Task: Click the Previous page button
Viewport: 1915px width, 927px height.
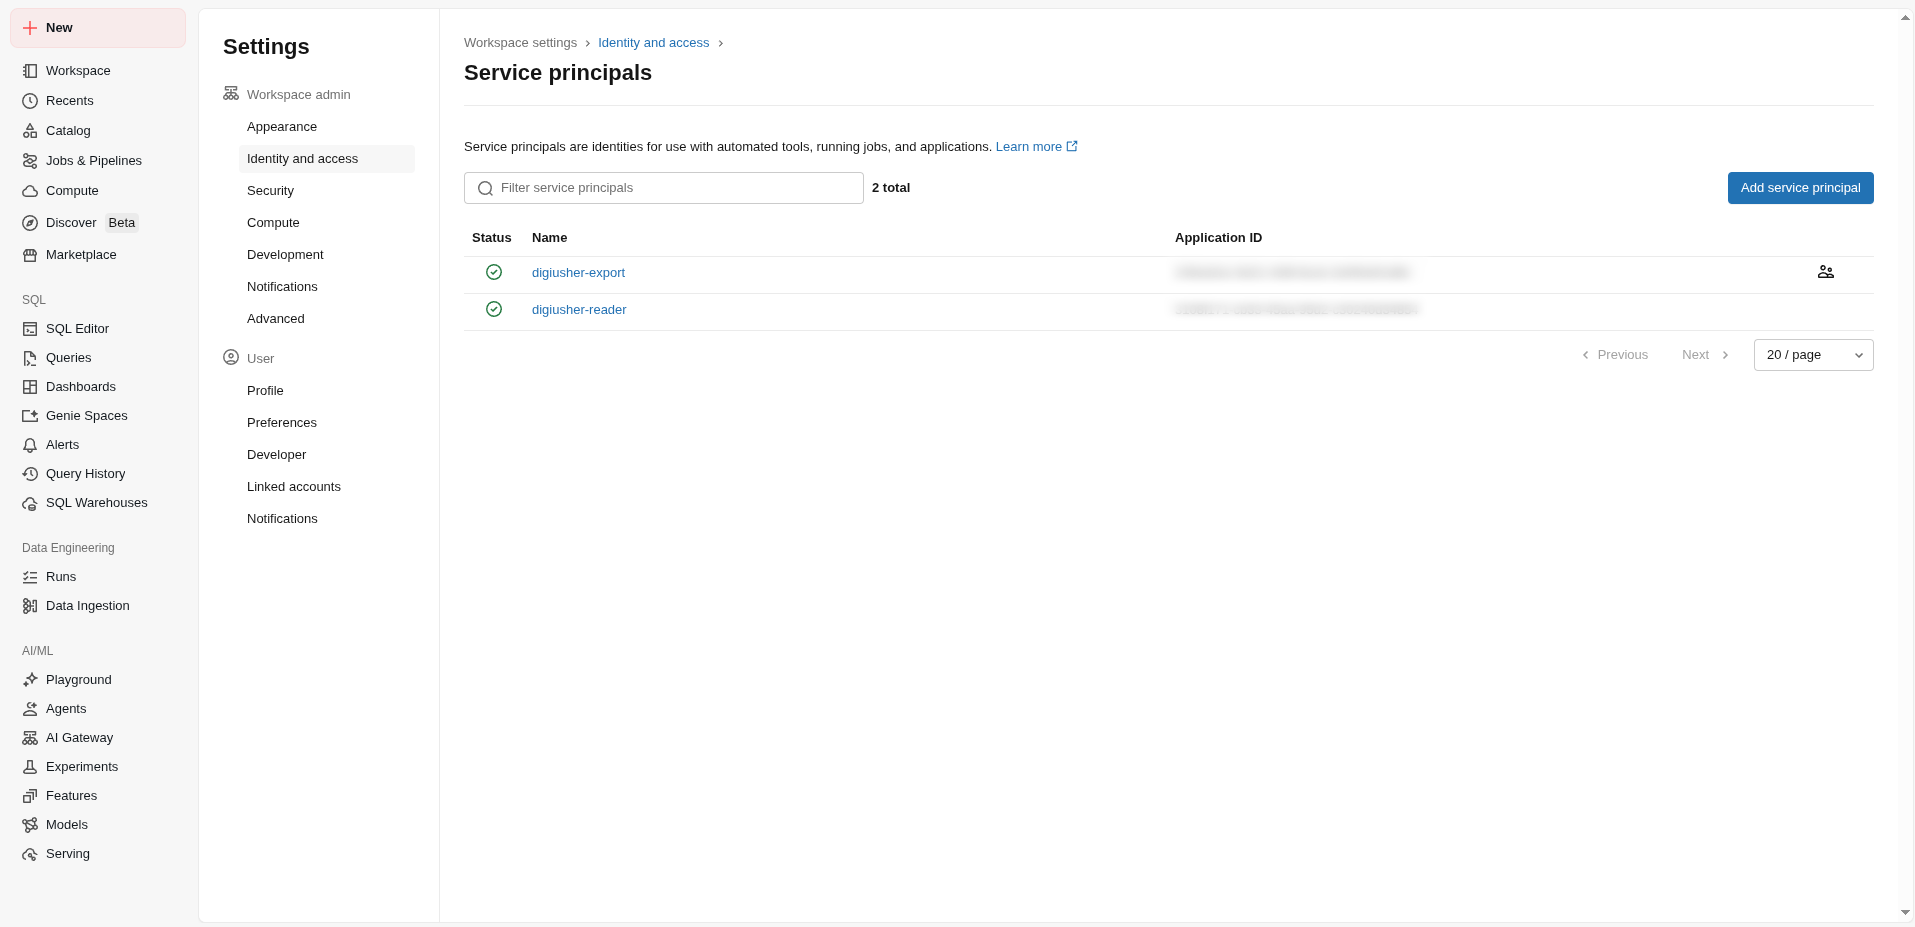Action: point(1614,355)
